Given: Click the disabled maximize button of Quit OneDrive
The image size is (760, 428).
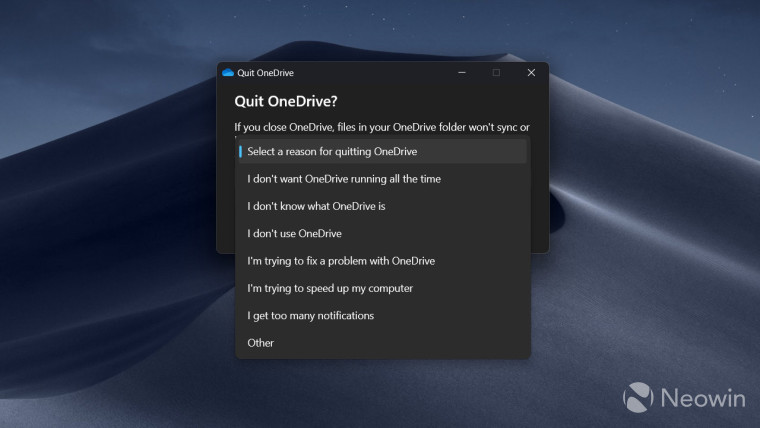Looking at the screenshot, I should (x=496, y=73).
